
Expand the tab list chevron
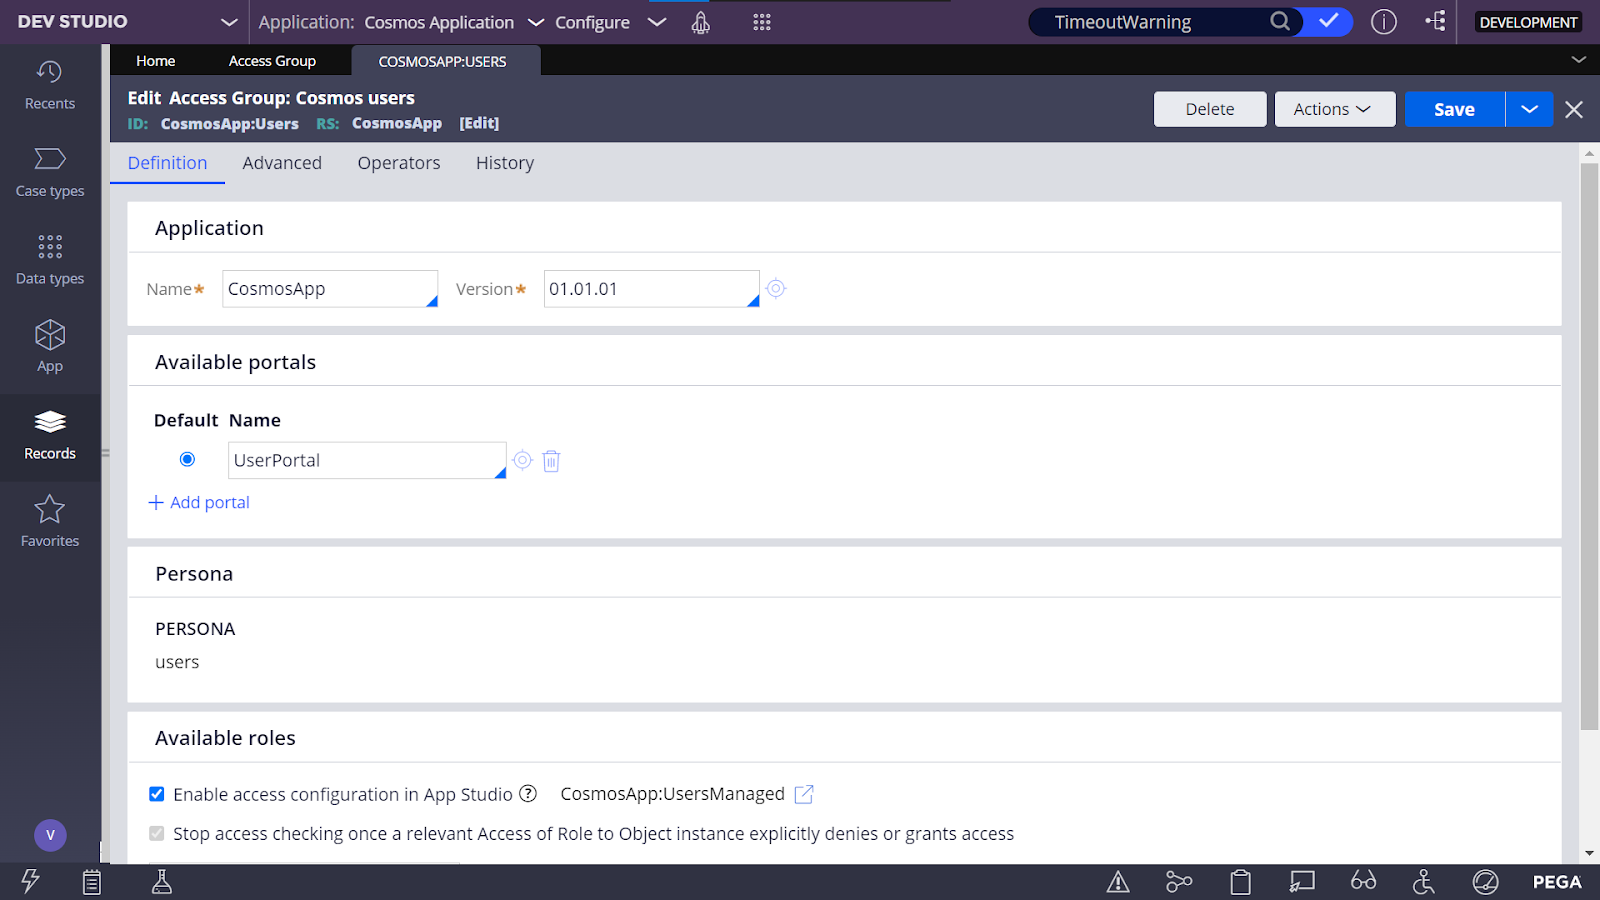(x=1579, y=60)
